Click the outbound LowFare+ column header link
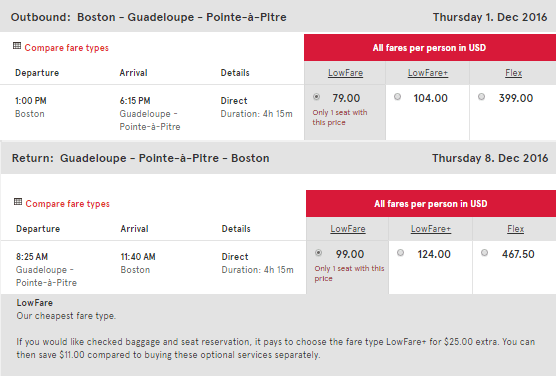Screen dimensions: 556x376 [x=428, y=73]
